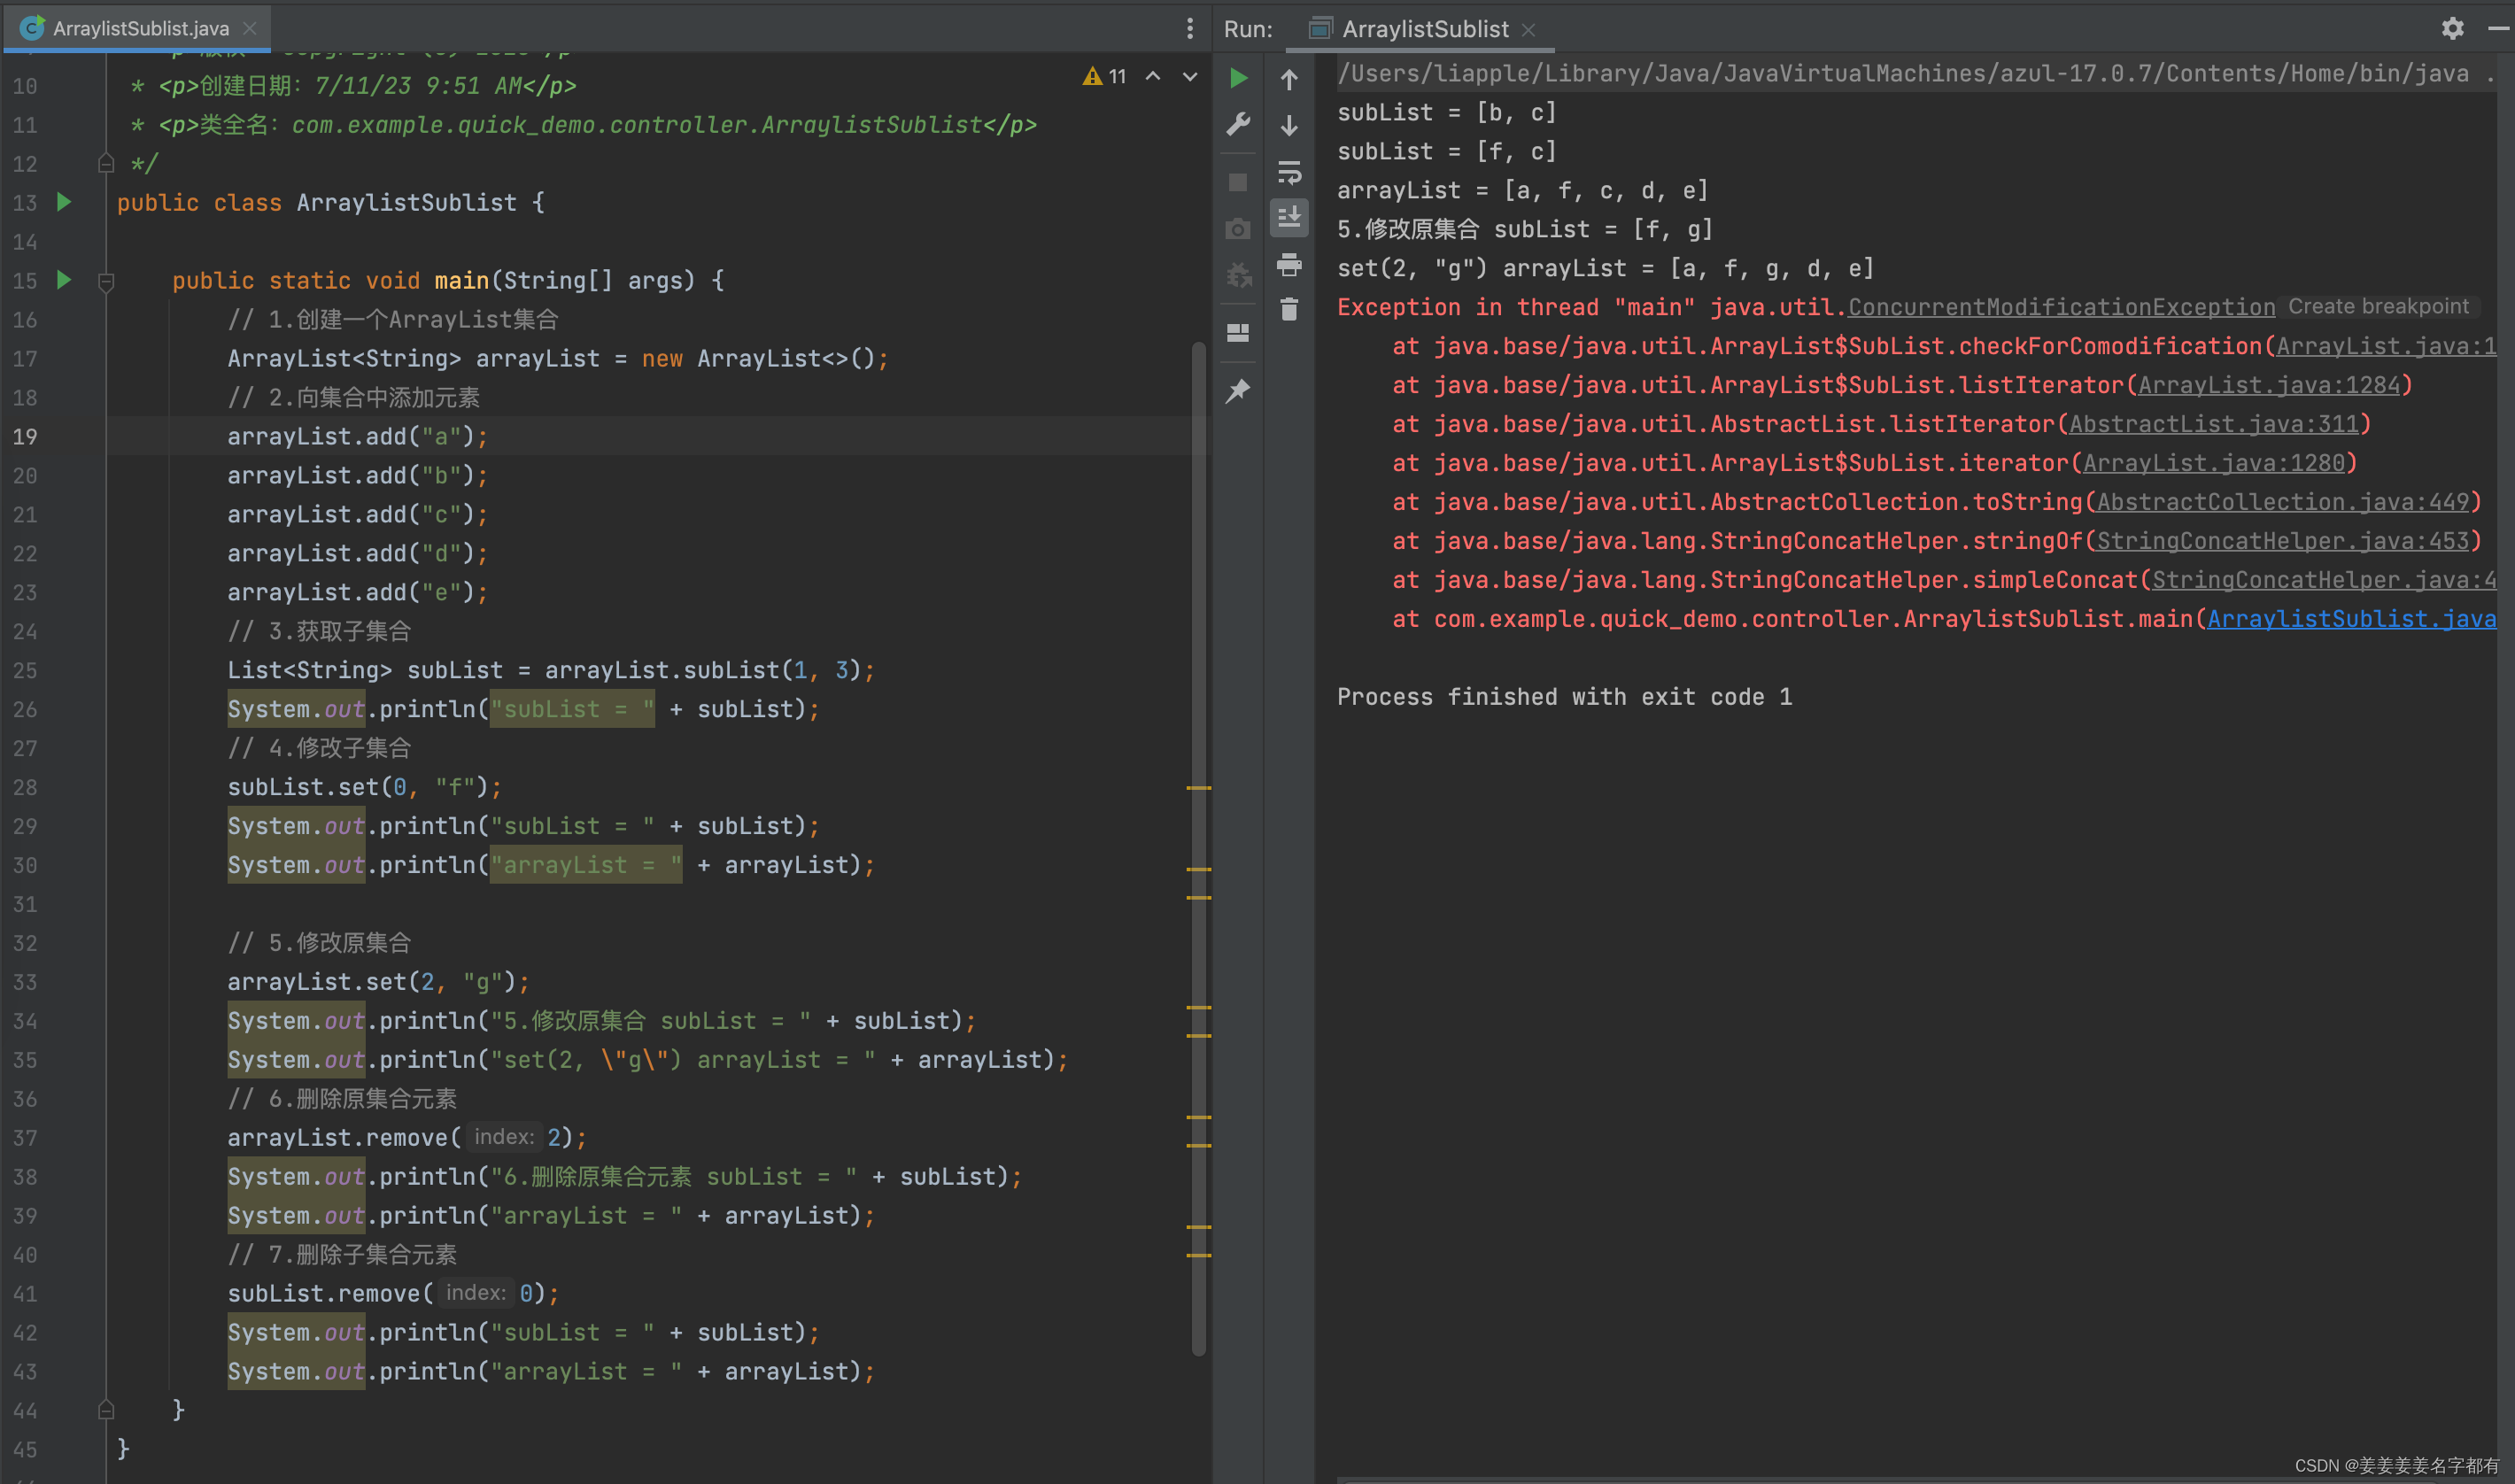Screen dimensions: 2515x1484
Task: Collapse the main method fold arrow
Action: tap(106, 281)
